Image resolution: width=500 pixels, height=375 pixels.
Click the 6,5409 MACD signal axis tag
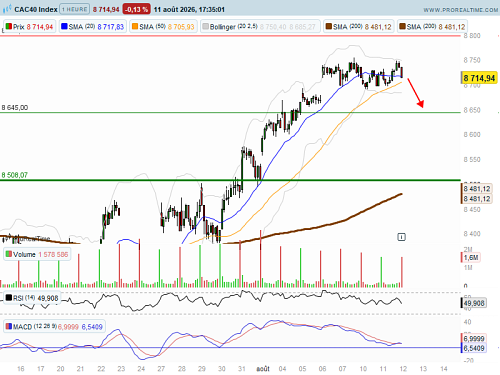[474, 348]
